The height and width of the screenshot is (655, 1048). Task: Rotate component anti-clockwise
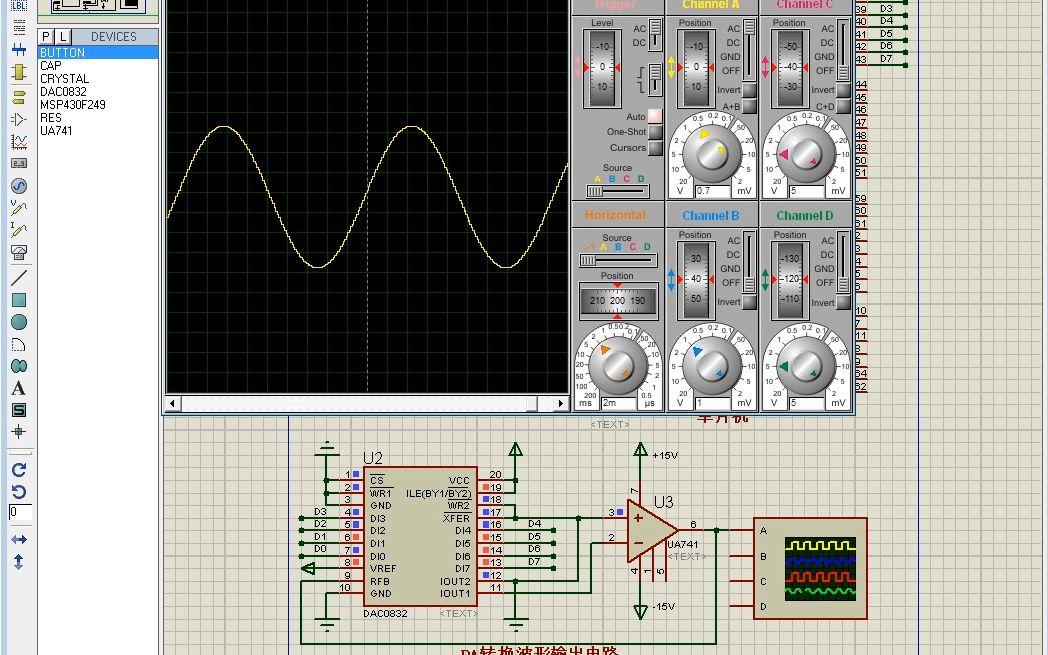(x=19, y=492)
